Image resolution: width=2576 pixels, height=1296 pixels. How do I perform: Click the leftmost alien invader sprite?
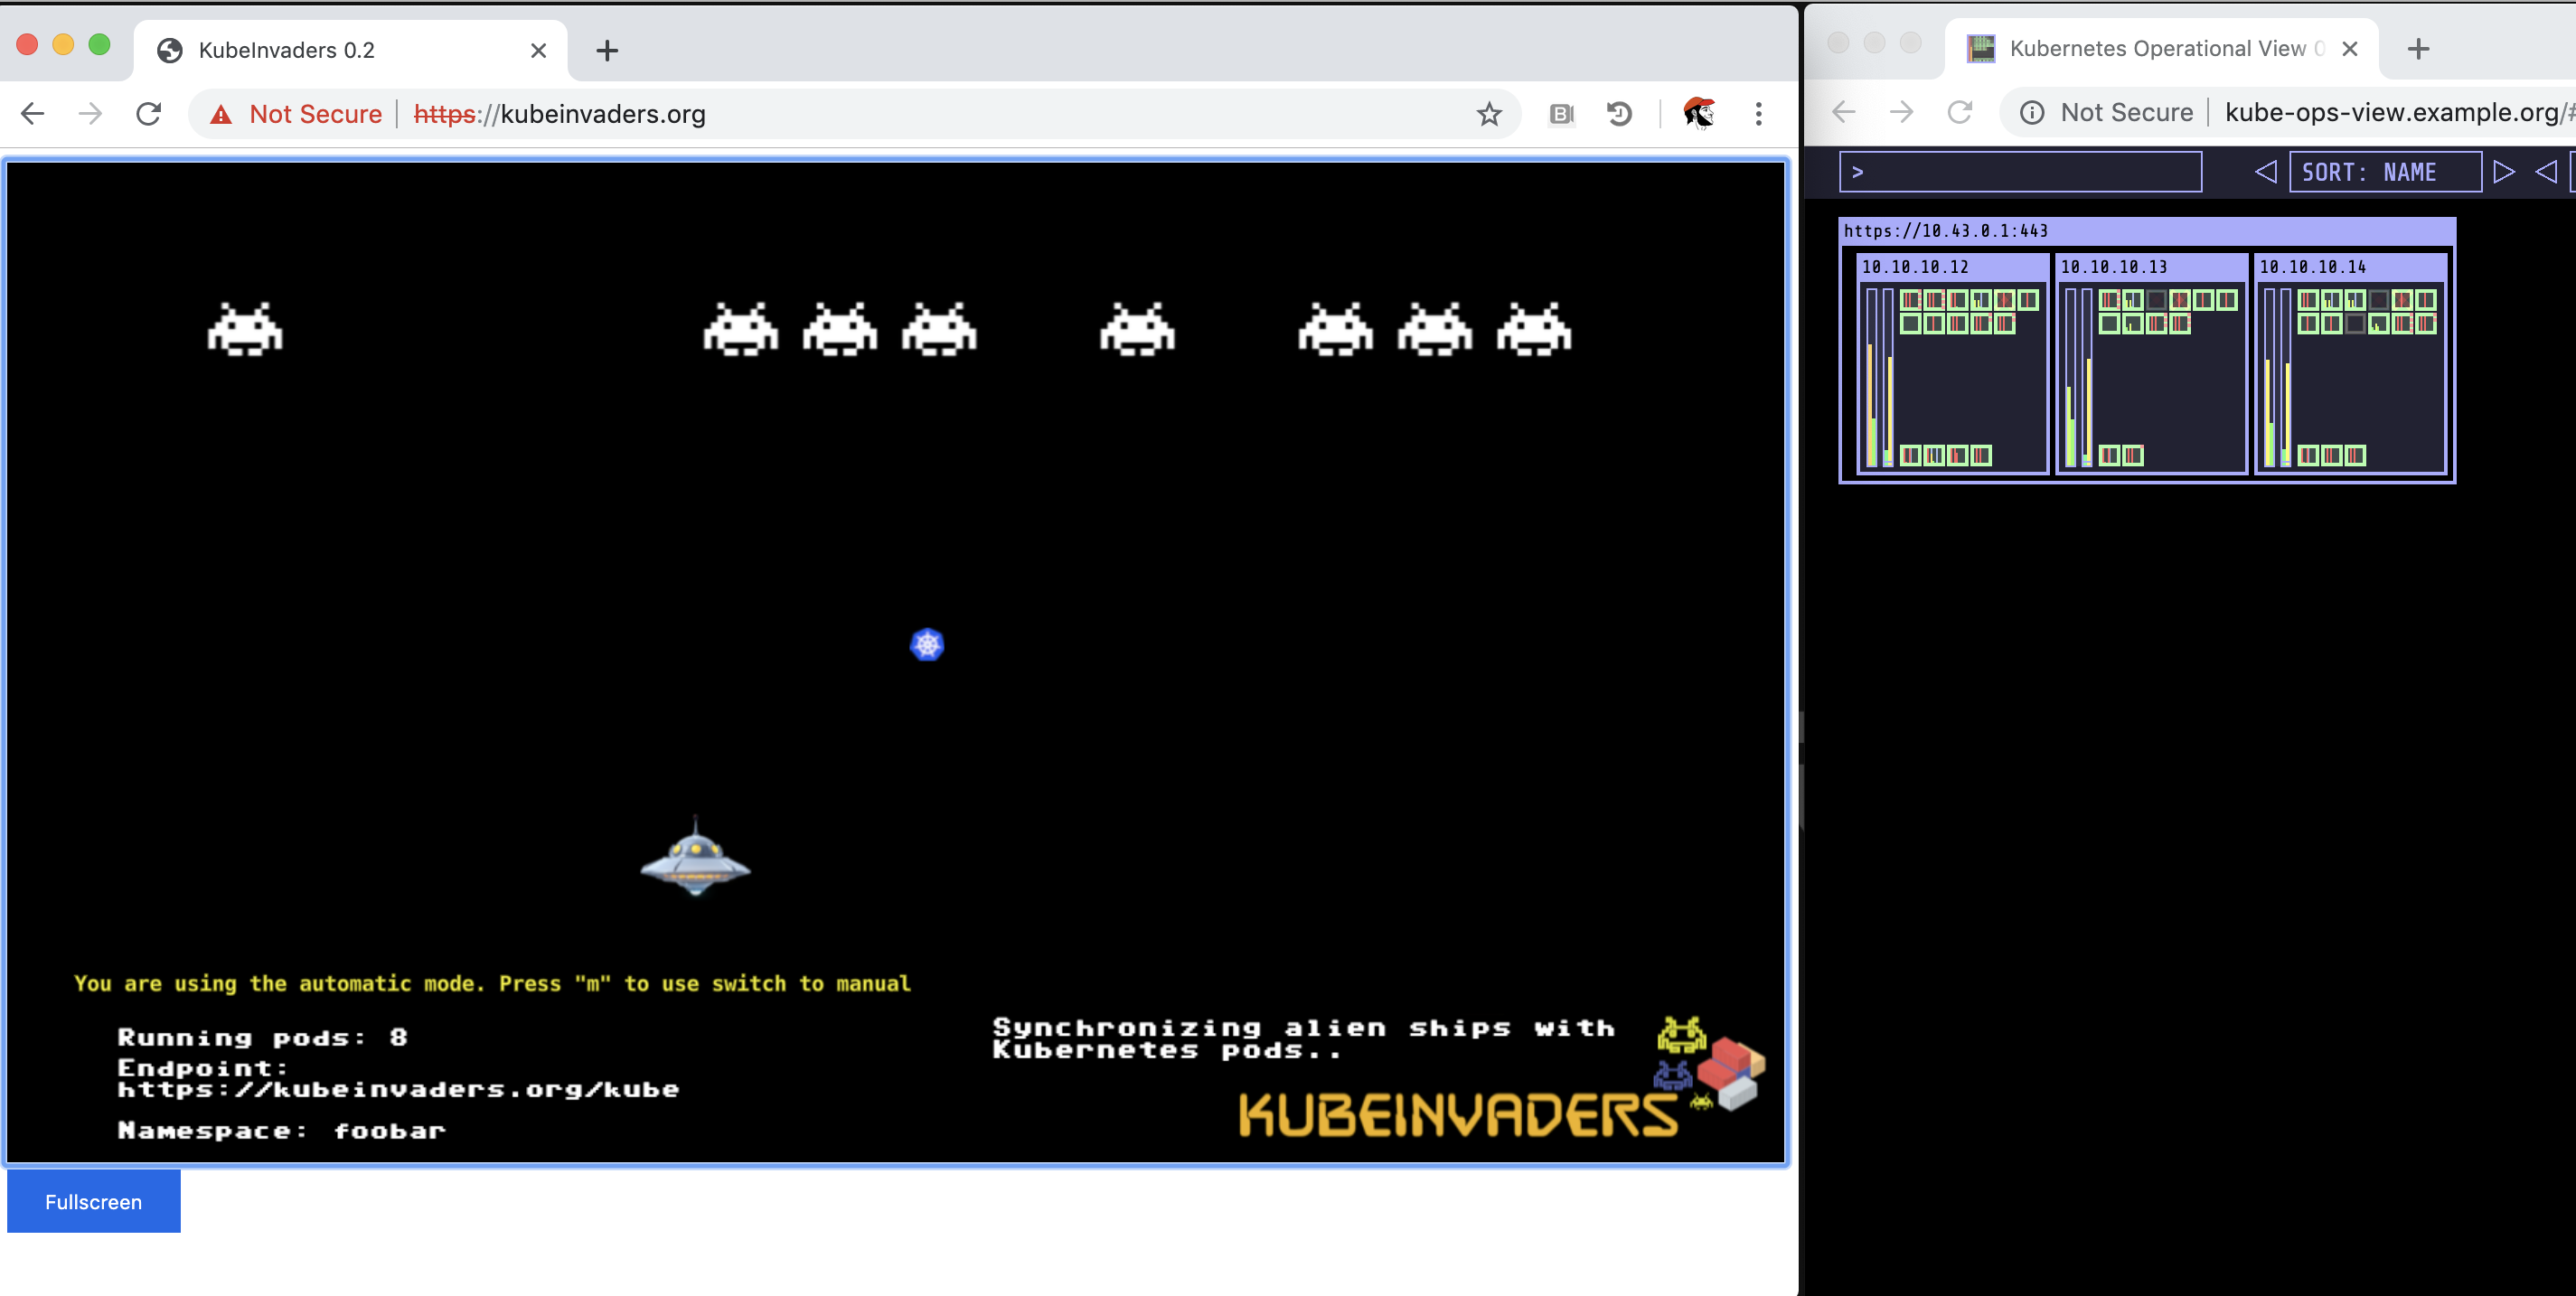[x=245, y=330]
